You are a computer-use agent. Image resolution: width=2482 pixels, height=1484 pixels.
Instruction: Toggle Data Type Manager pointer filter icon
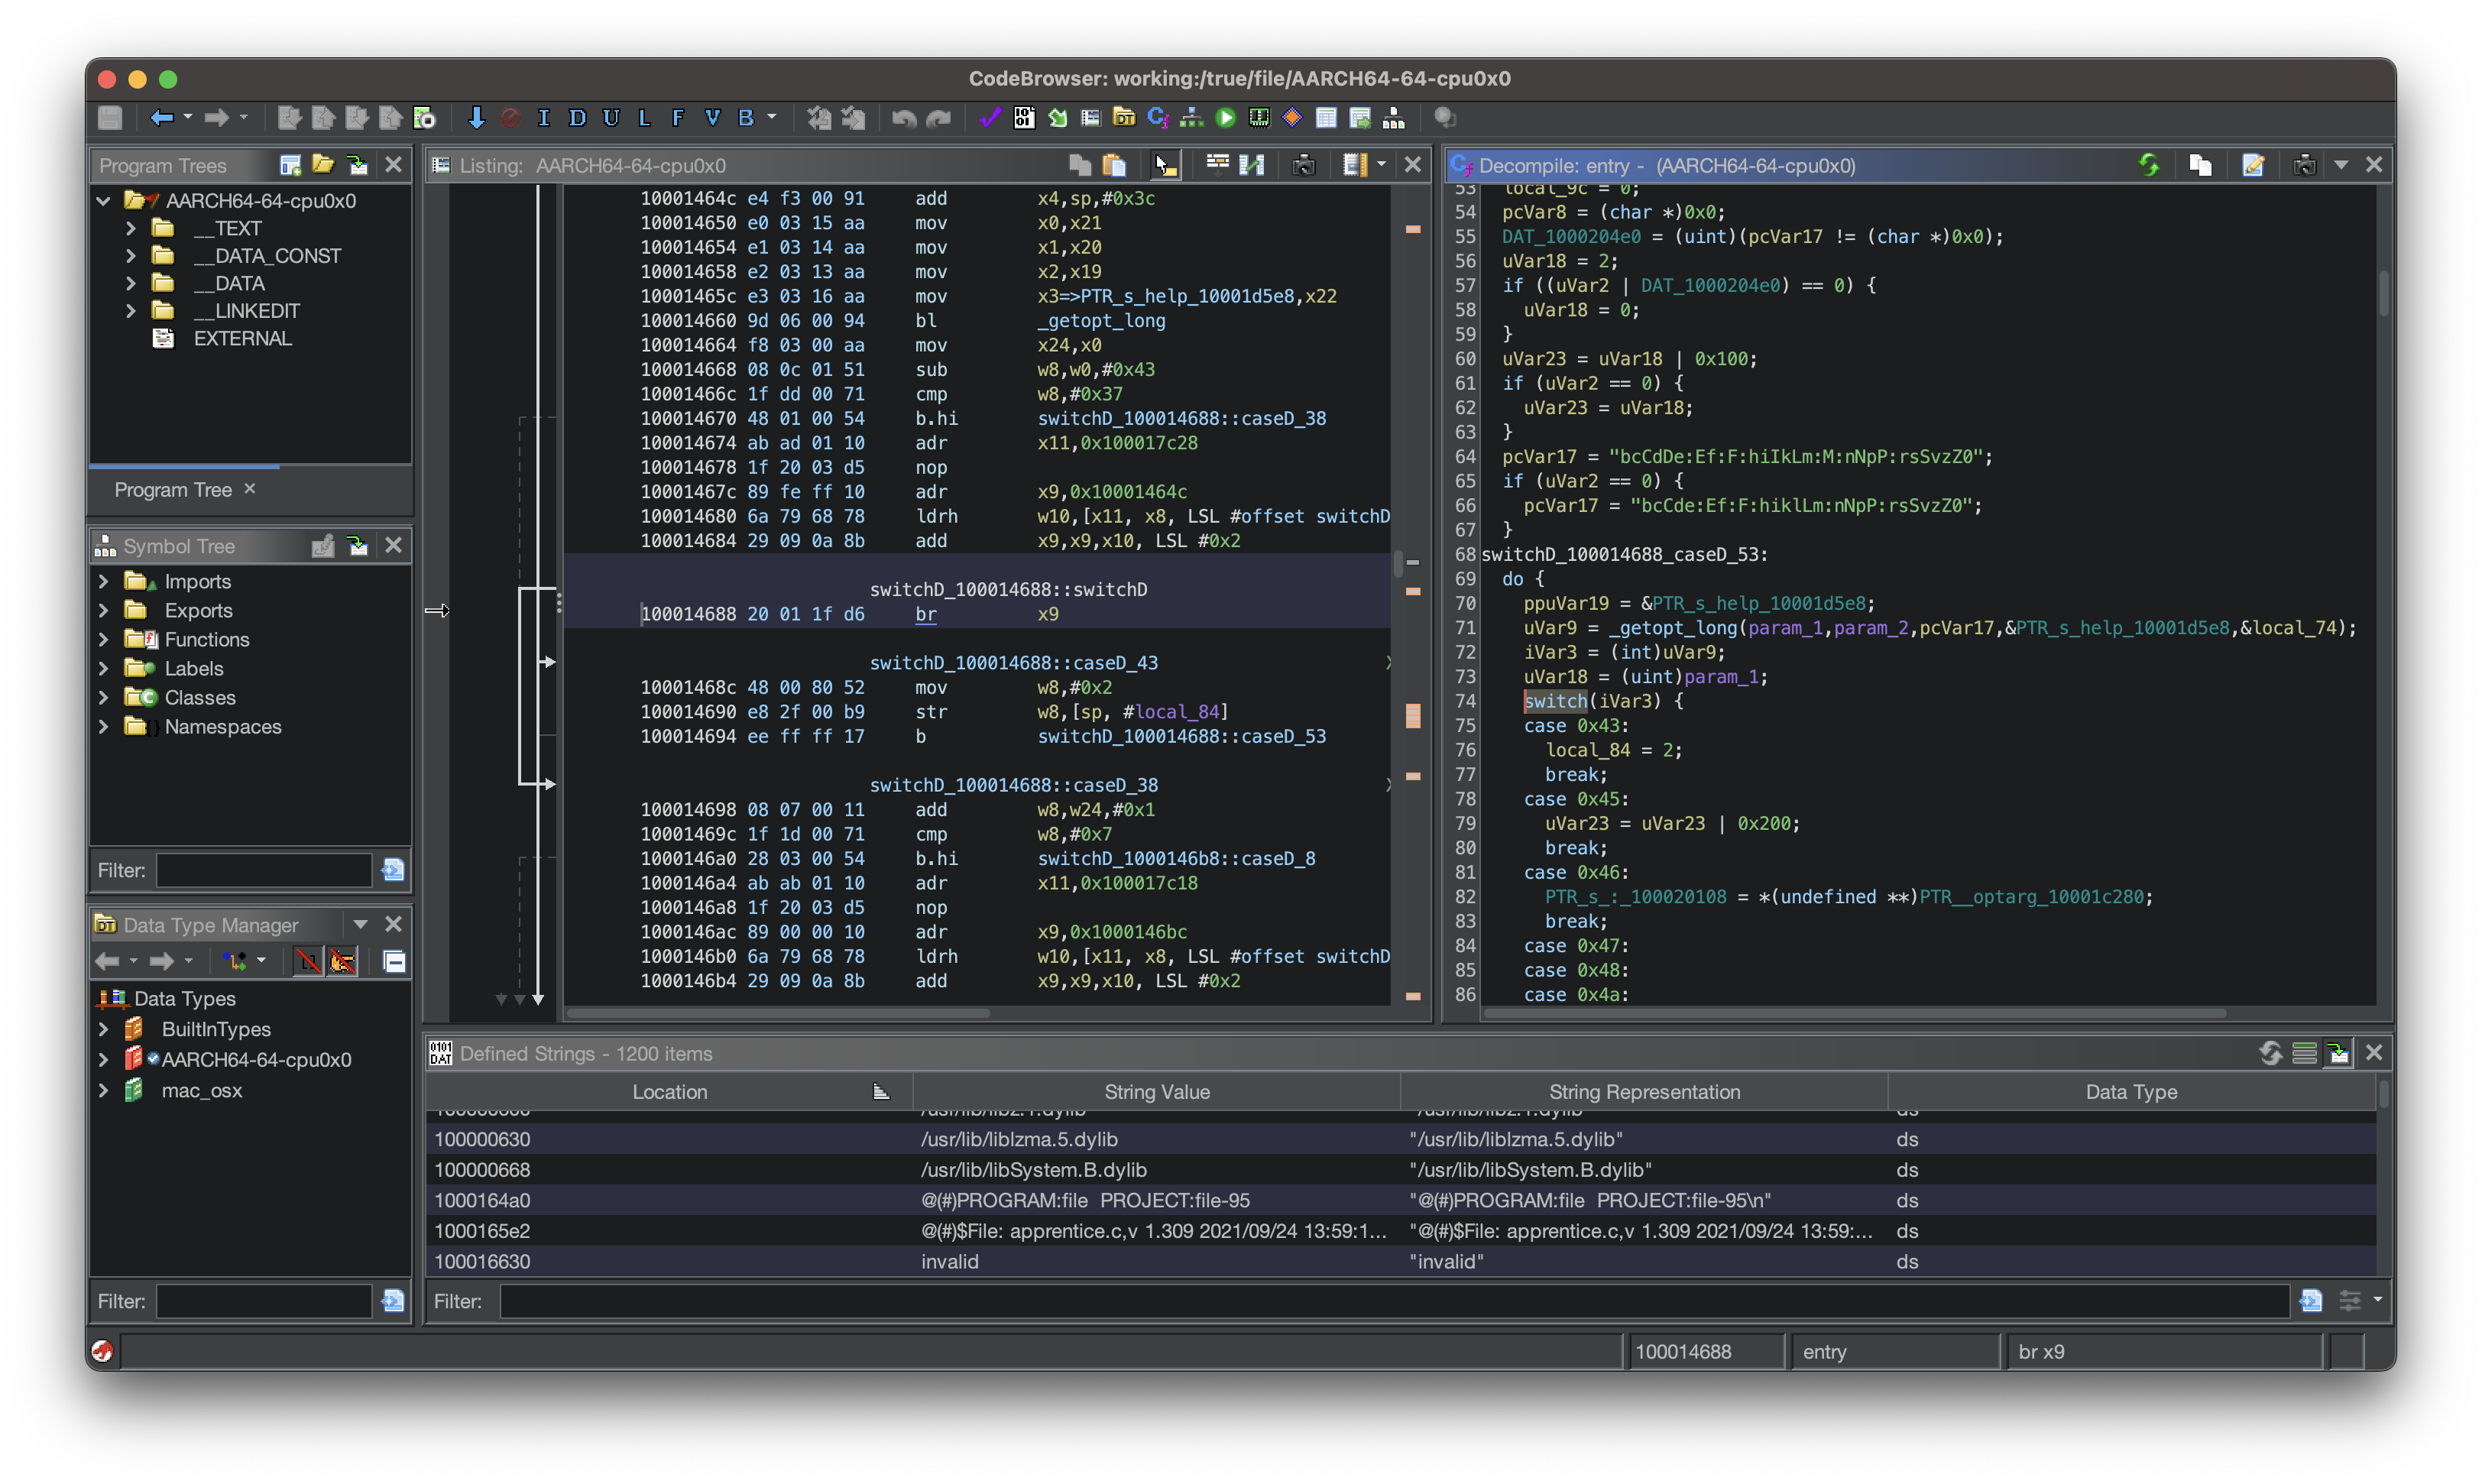point(343,961)
